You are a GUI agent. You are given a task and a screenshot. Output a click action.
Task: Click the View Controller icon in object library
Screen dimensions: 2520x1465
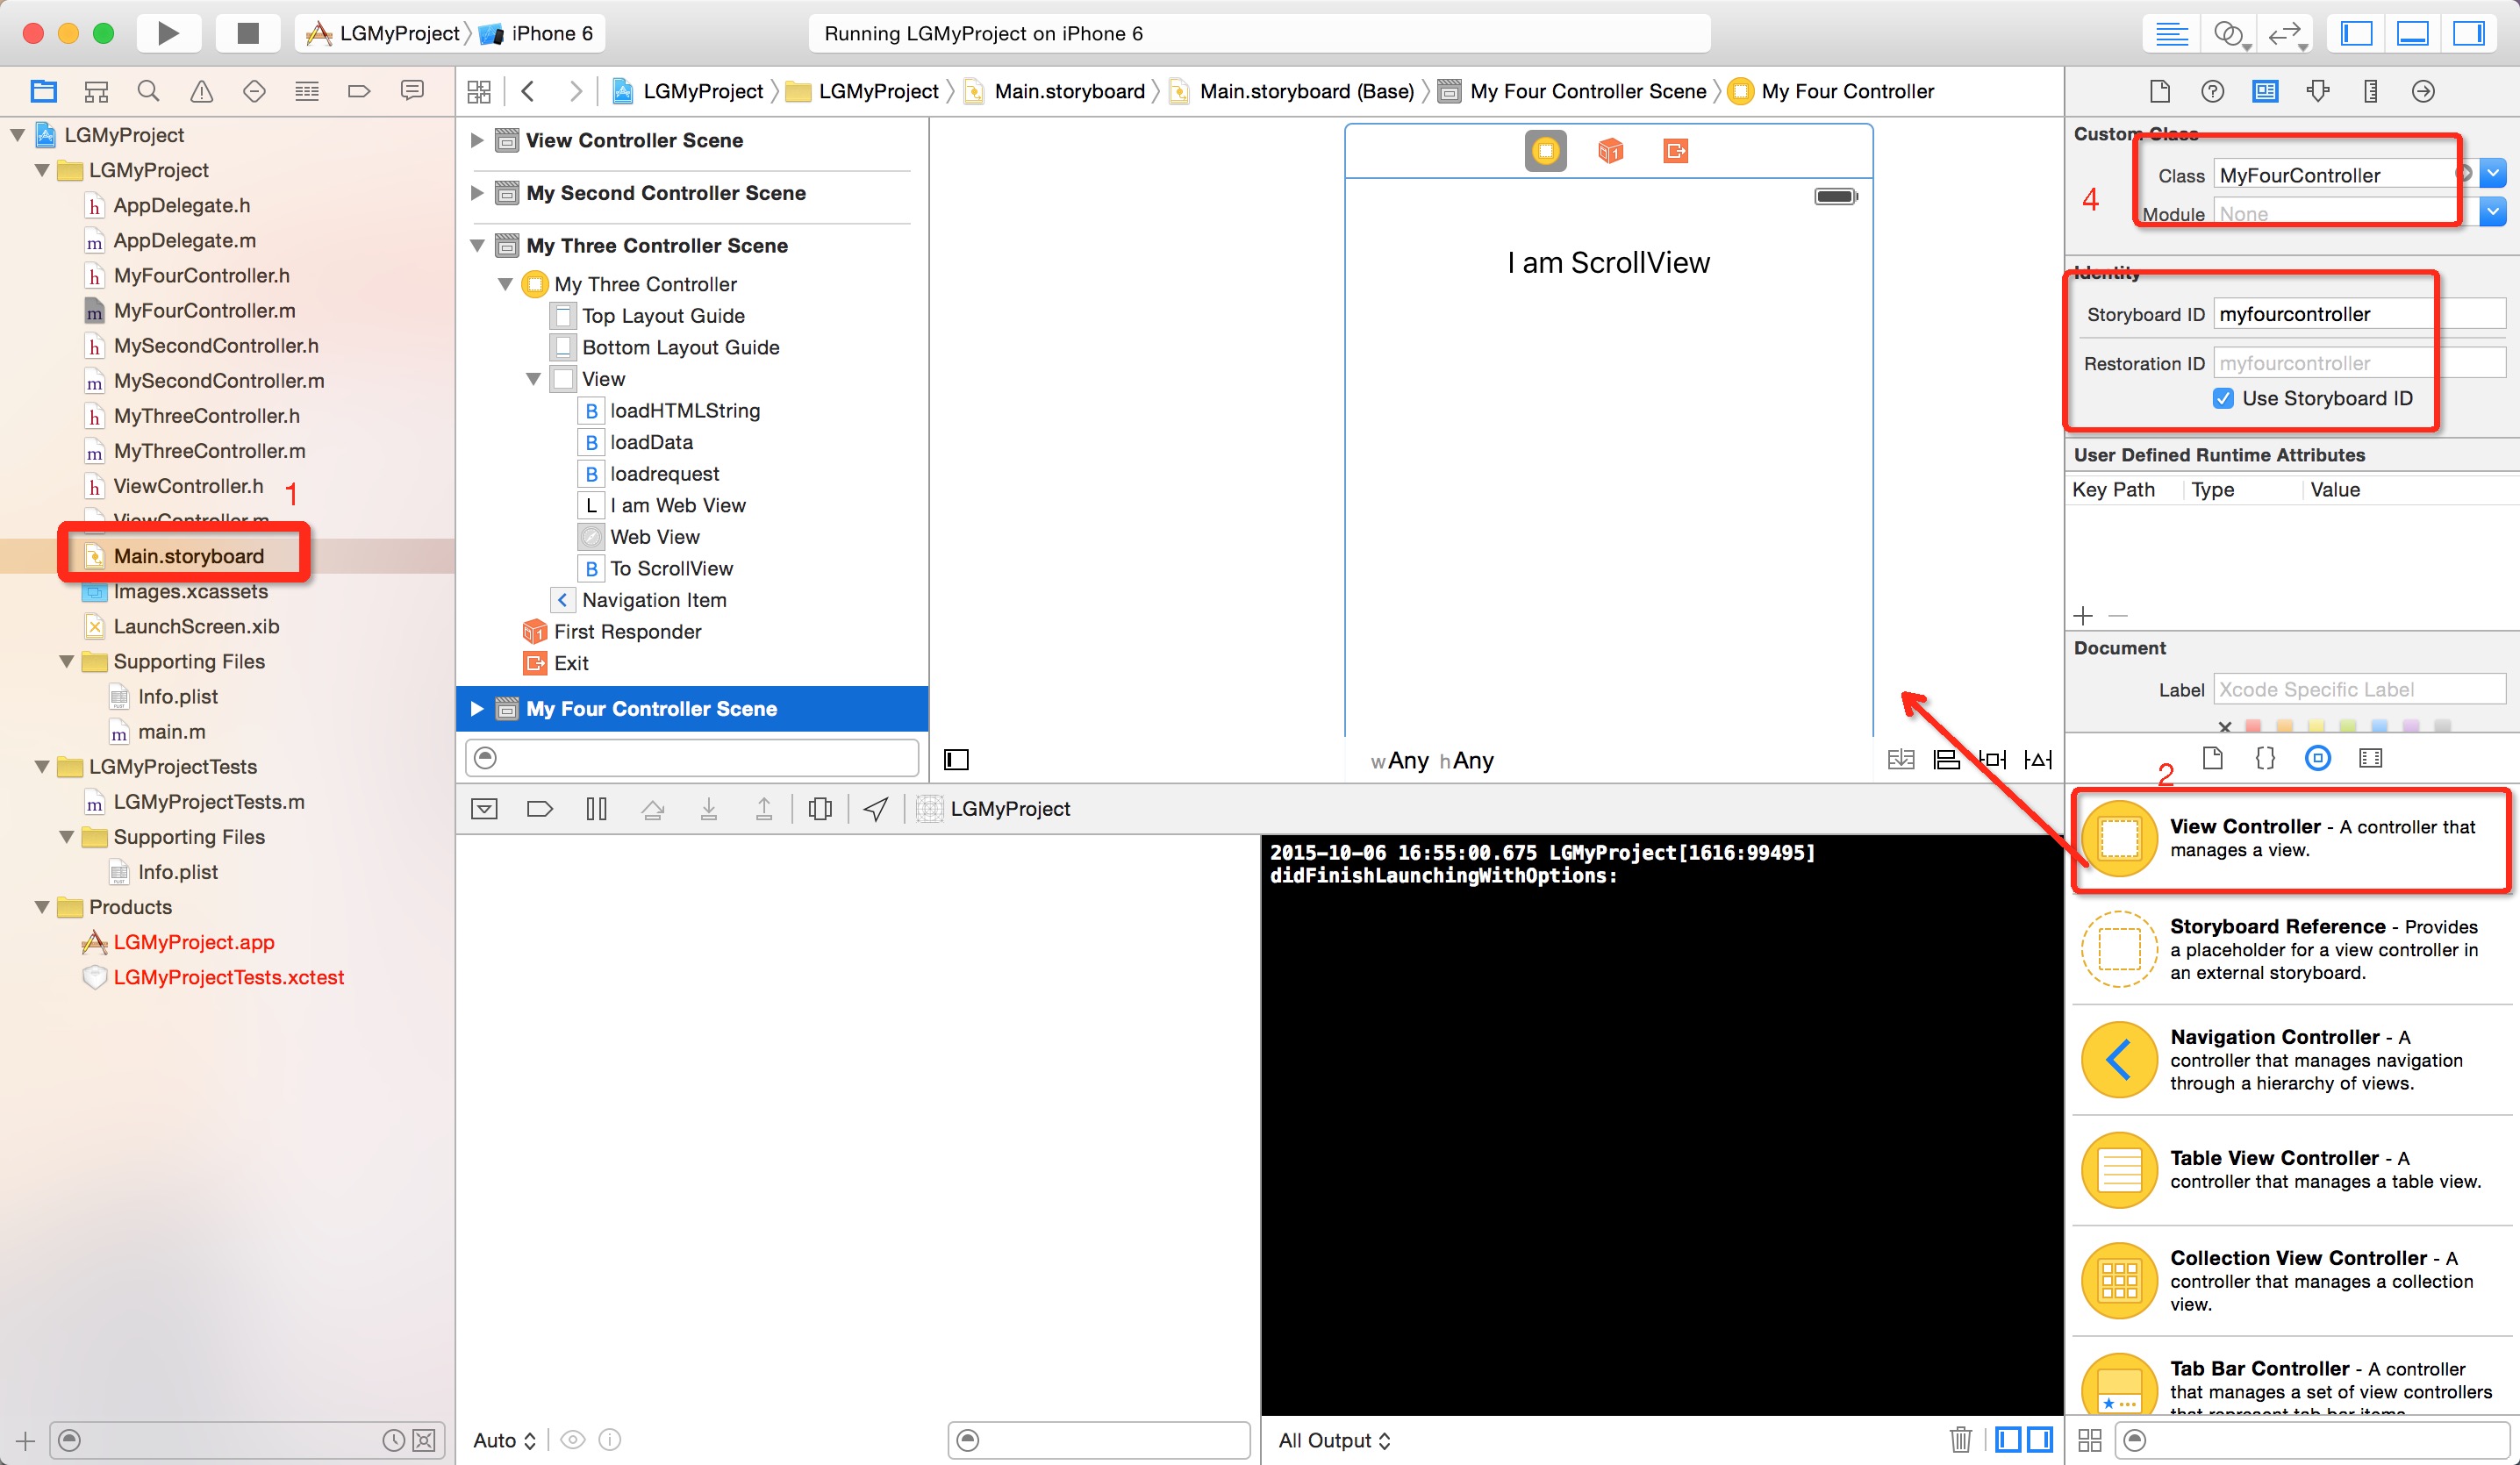[2119, 837]
